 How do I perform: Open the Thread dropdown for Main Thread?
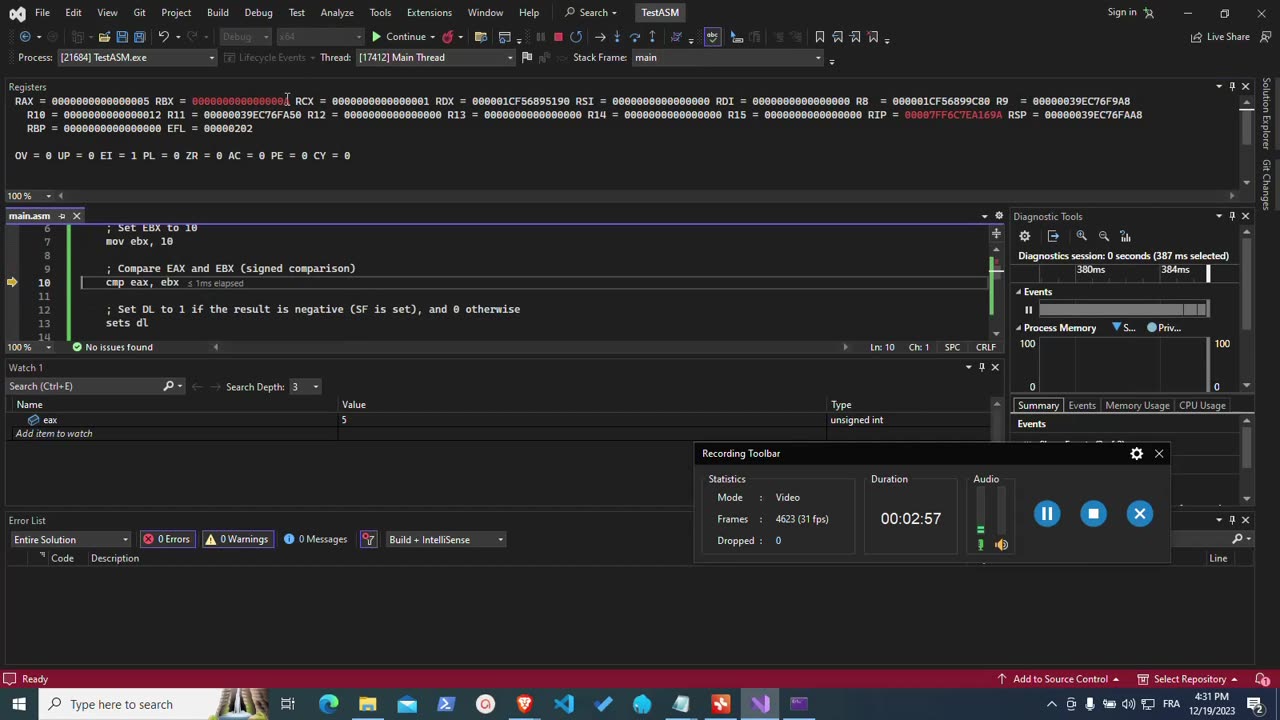(x=509, y=58)
